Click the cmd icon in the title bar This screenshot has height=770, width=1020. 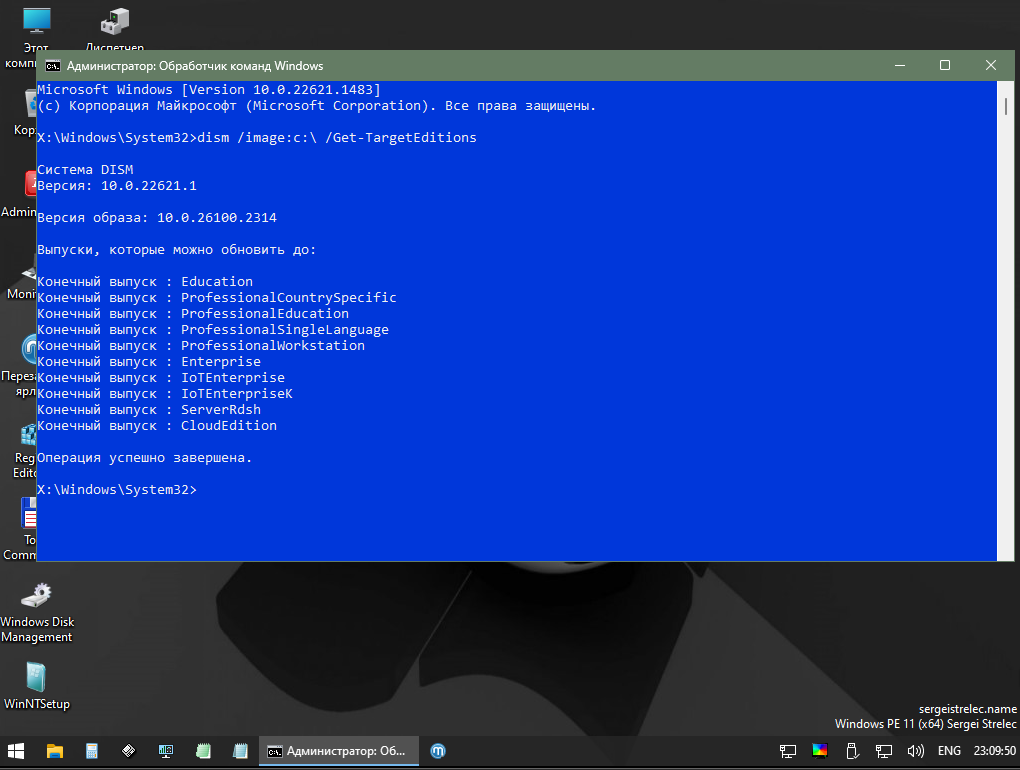pos(52,66)
